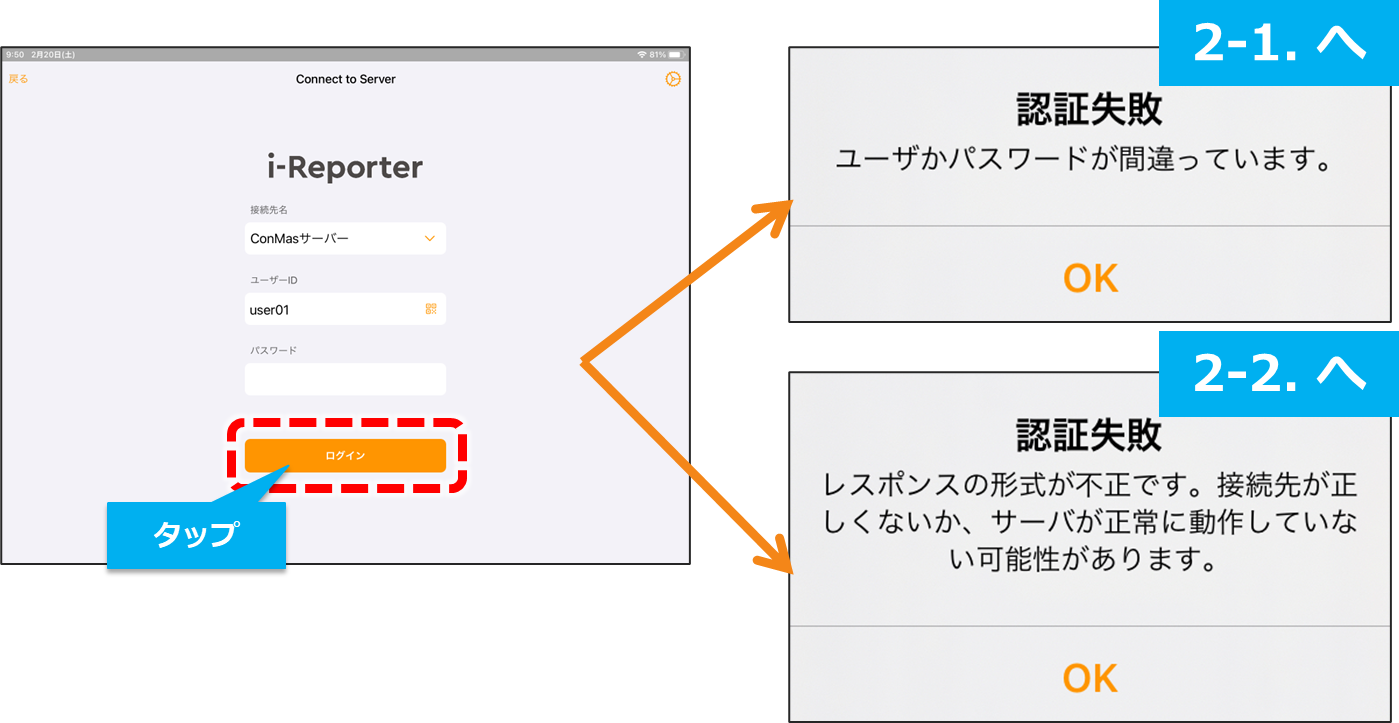Tap the Wi-Fi status icon
Image resolution: width=1399 pixels, height=723 pixels.
[641, 54]
